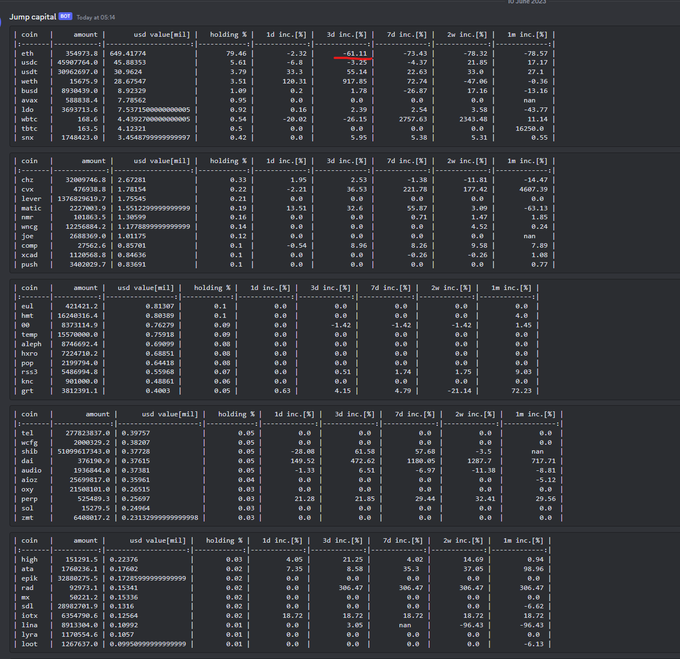Select the 'nmr' coin cell
Screen dimensions: 680x659
(27, 217)
